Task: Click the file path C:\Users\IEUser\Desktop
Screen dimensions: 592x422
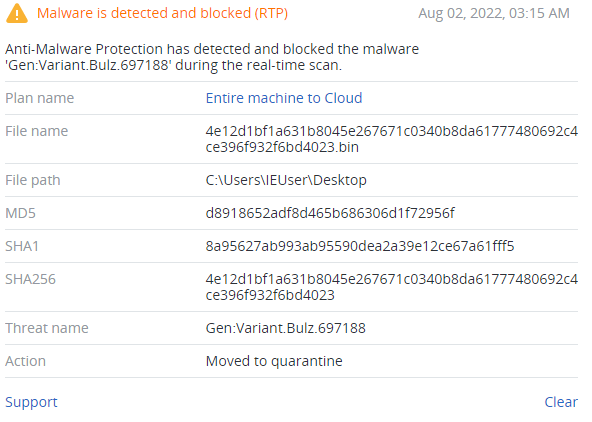Action: pyautogui.click(x=286, y=180)
